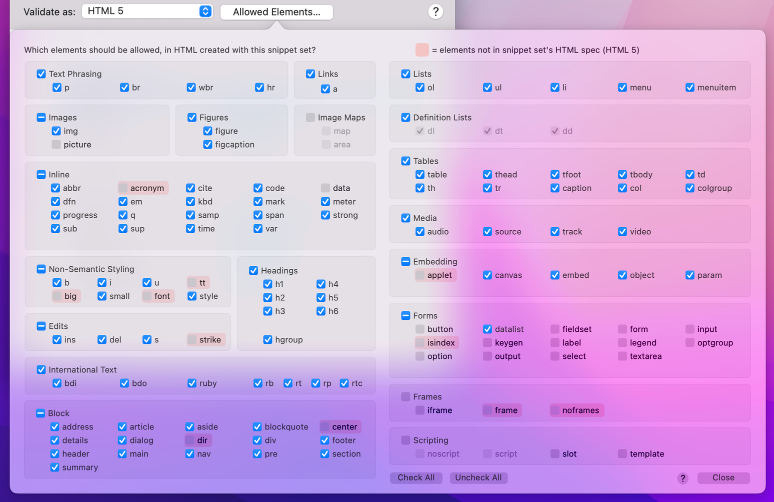Enable the highlighted center checkbox
Viewport: 774px width, 502px height.
click(325, 426)
